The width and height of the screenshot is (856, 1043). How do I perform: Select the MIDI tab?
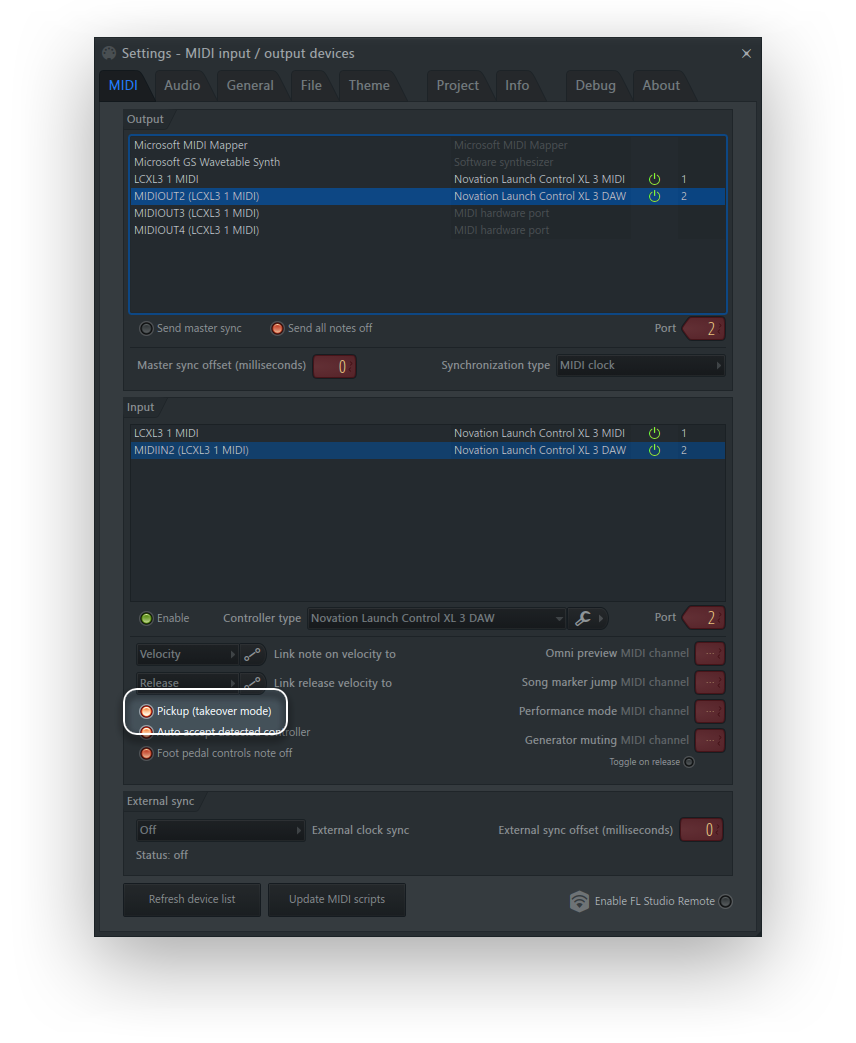click(123, 86)
